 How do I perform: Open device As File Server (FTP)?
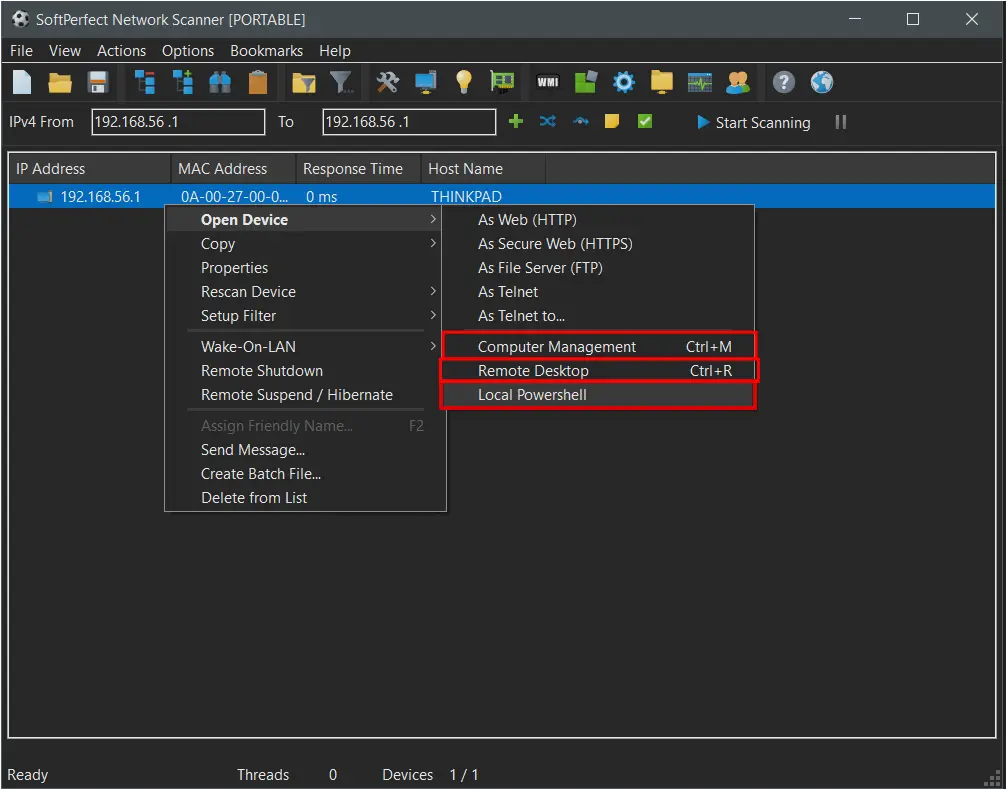[x=598, y=268]
